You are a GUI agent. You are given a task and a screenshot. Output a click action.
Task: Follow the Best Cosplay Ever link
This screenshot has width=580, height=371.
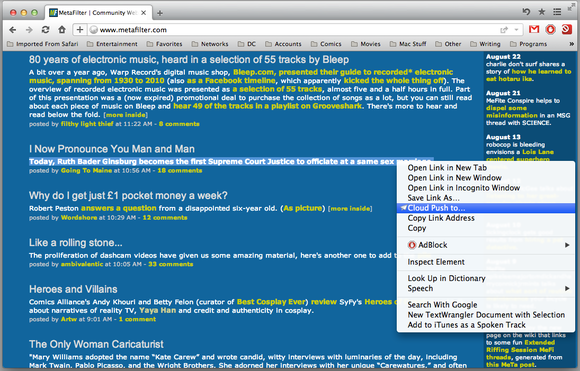272,302
